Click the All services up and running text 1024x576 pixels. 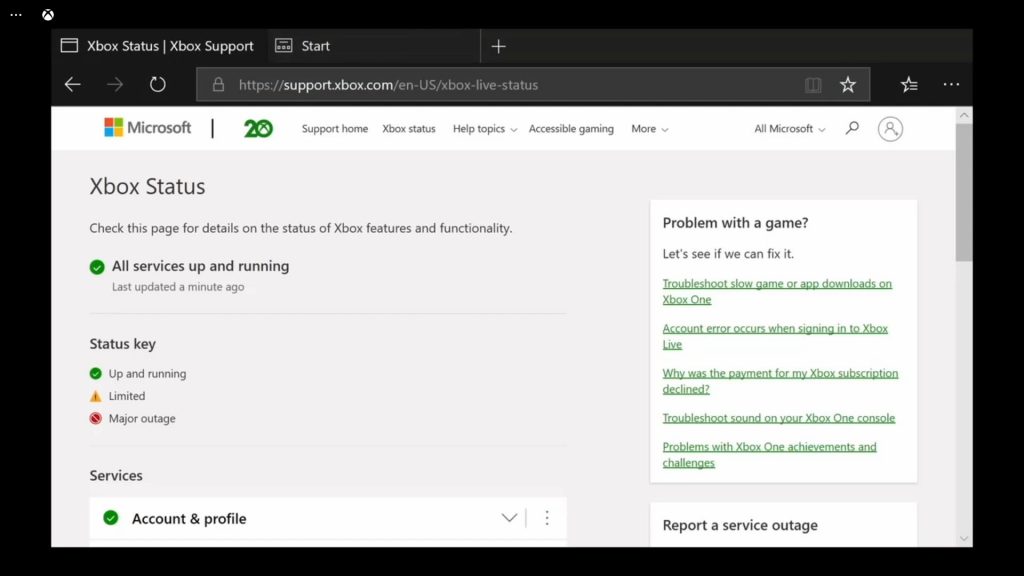(x=200, y=266)
